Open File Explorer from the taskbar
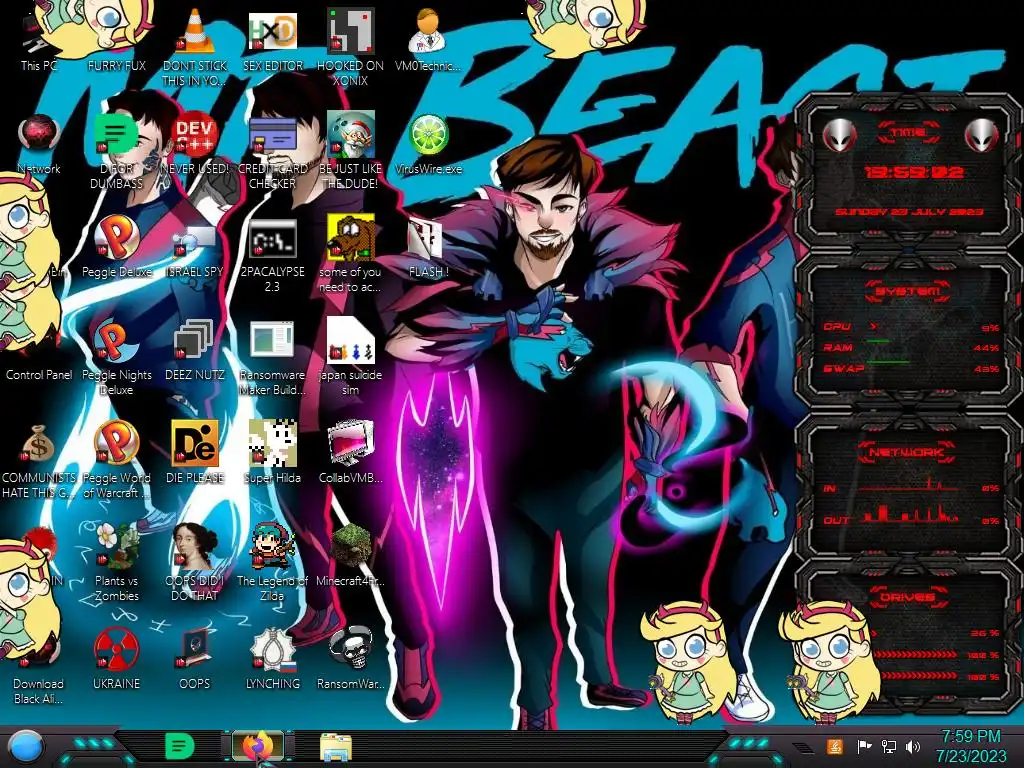 pos(336,747)
